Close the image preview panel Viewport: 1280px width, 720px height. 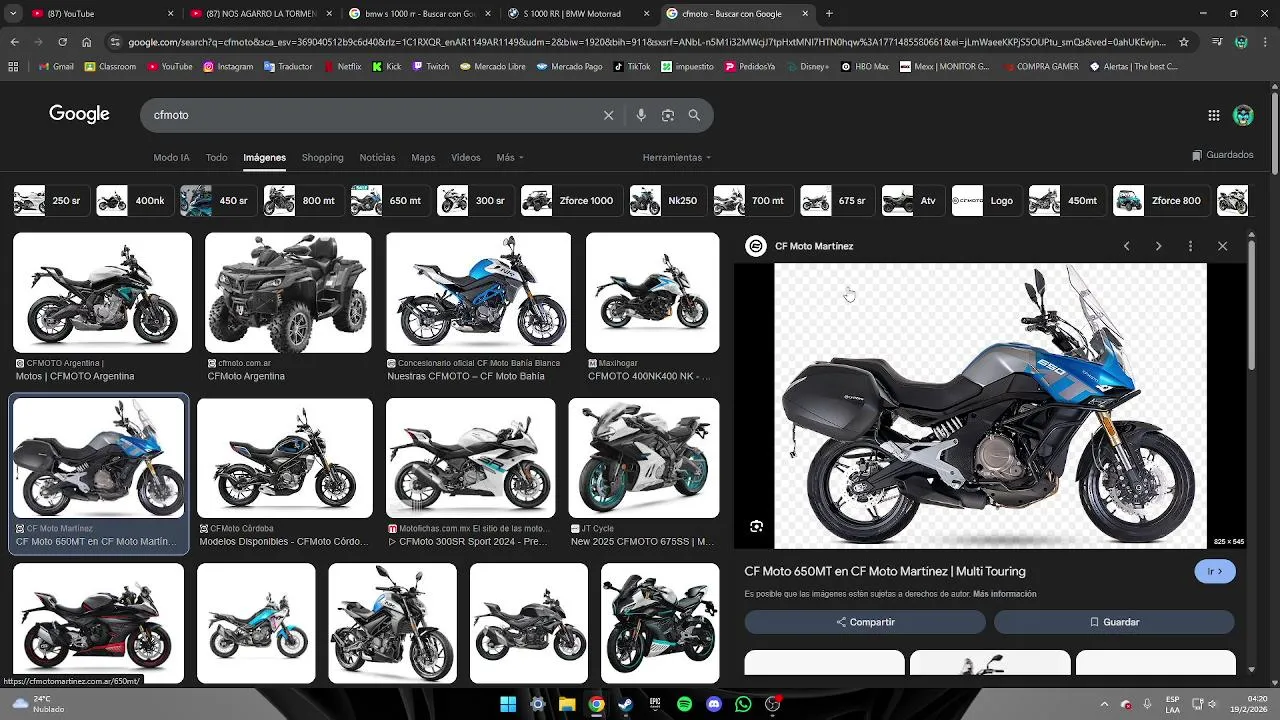click(x=1222, y=246)
